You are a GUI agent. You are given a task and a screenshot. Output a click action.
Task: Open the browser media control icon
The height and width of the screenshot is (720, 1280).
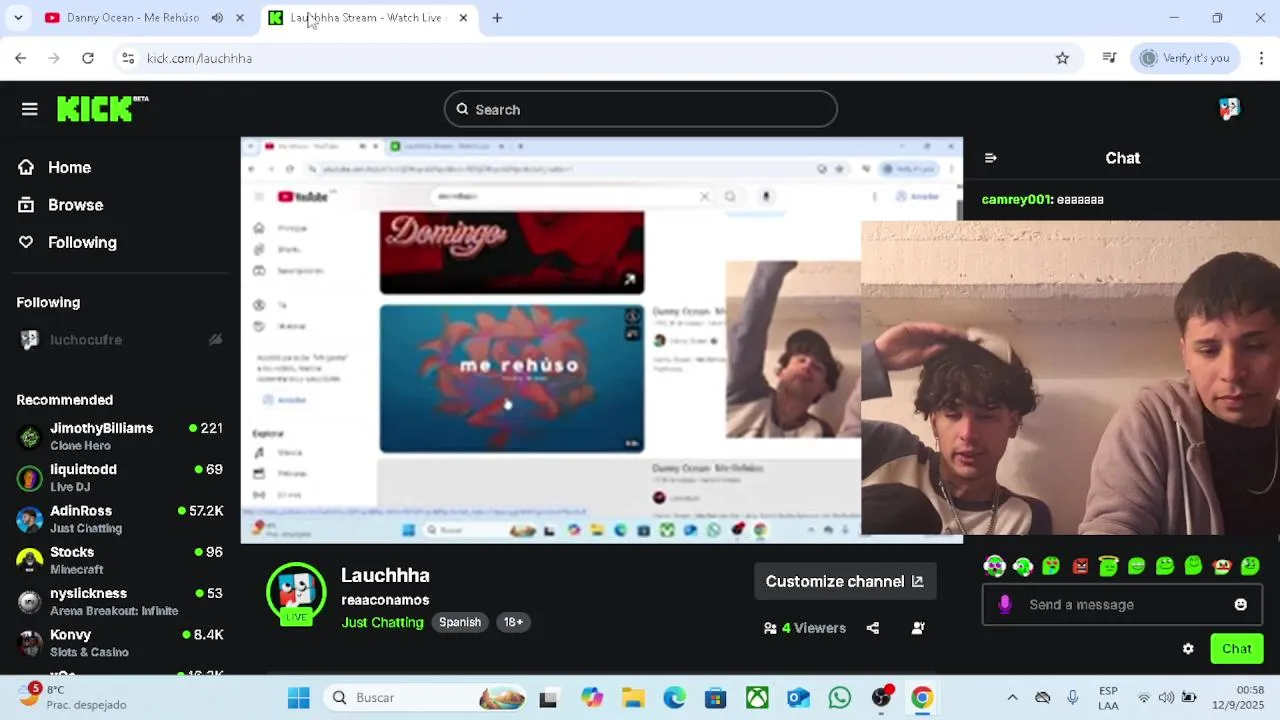(1109, 58)
